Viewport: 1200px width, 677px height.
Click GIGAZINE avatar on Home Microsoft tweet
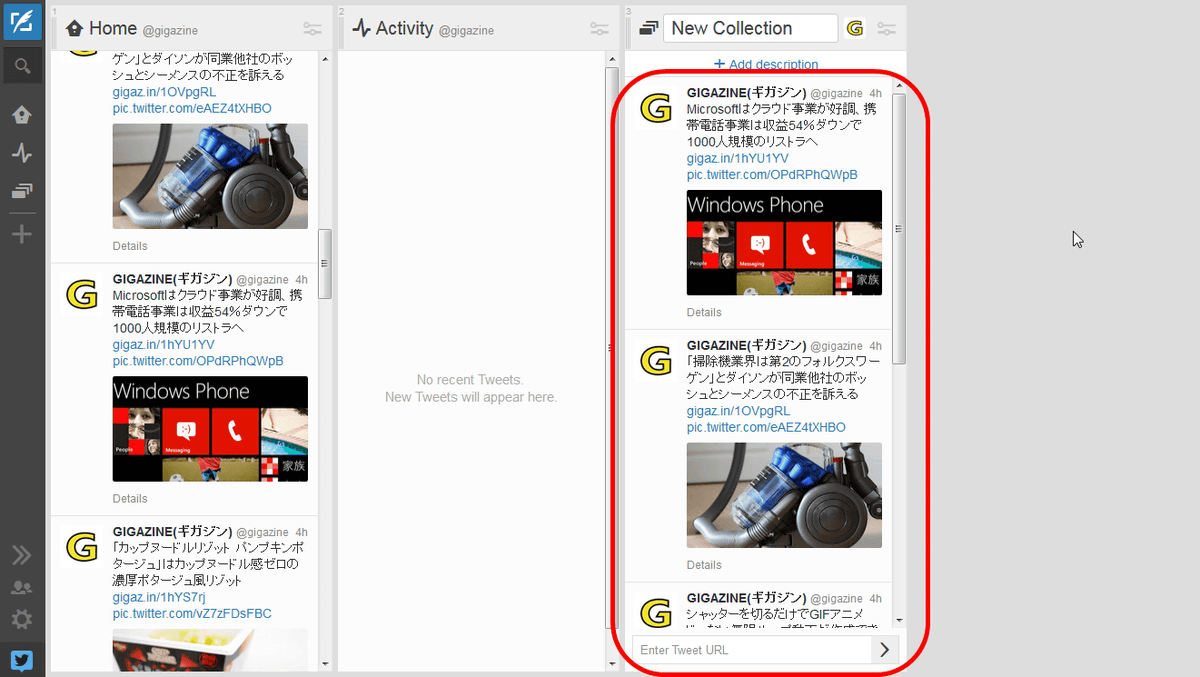[81, 294]
